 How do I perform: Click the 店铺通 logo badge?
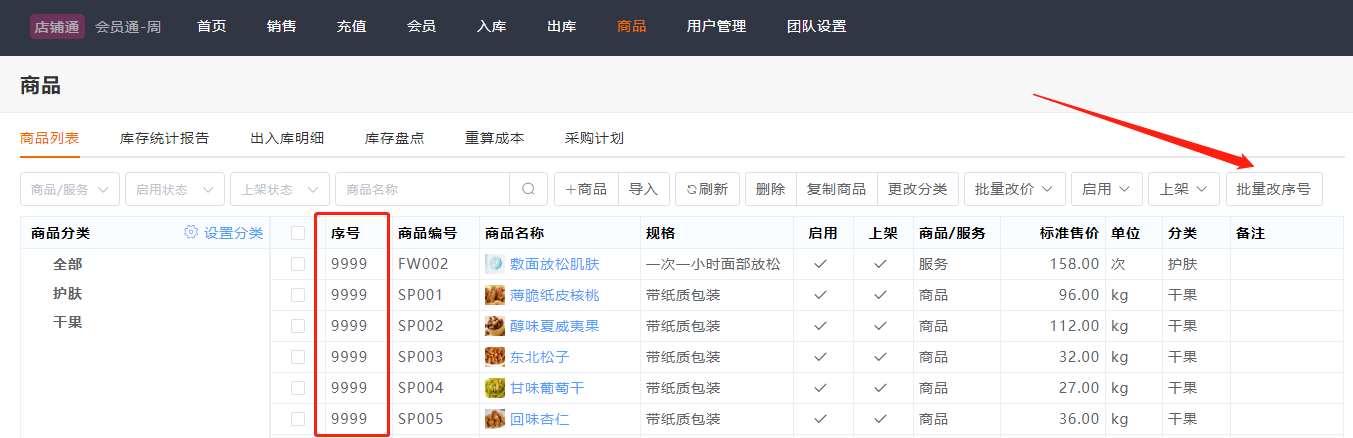[56, 27]
